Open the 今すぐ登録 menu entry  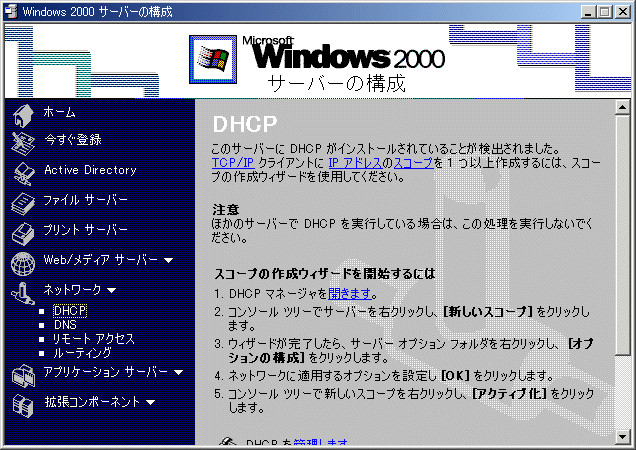click(x=73, y=140)
